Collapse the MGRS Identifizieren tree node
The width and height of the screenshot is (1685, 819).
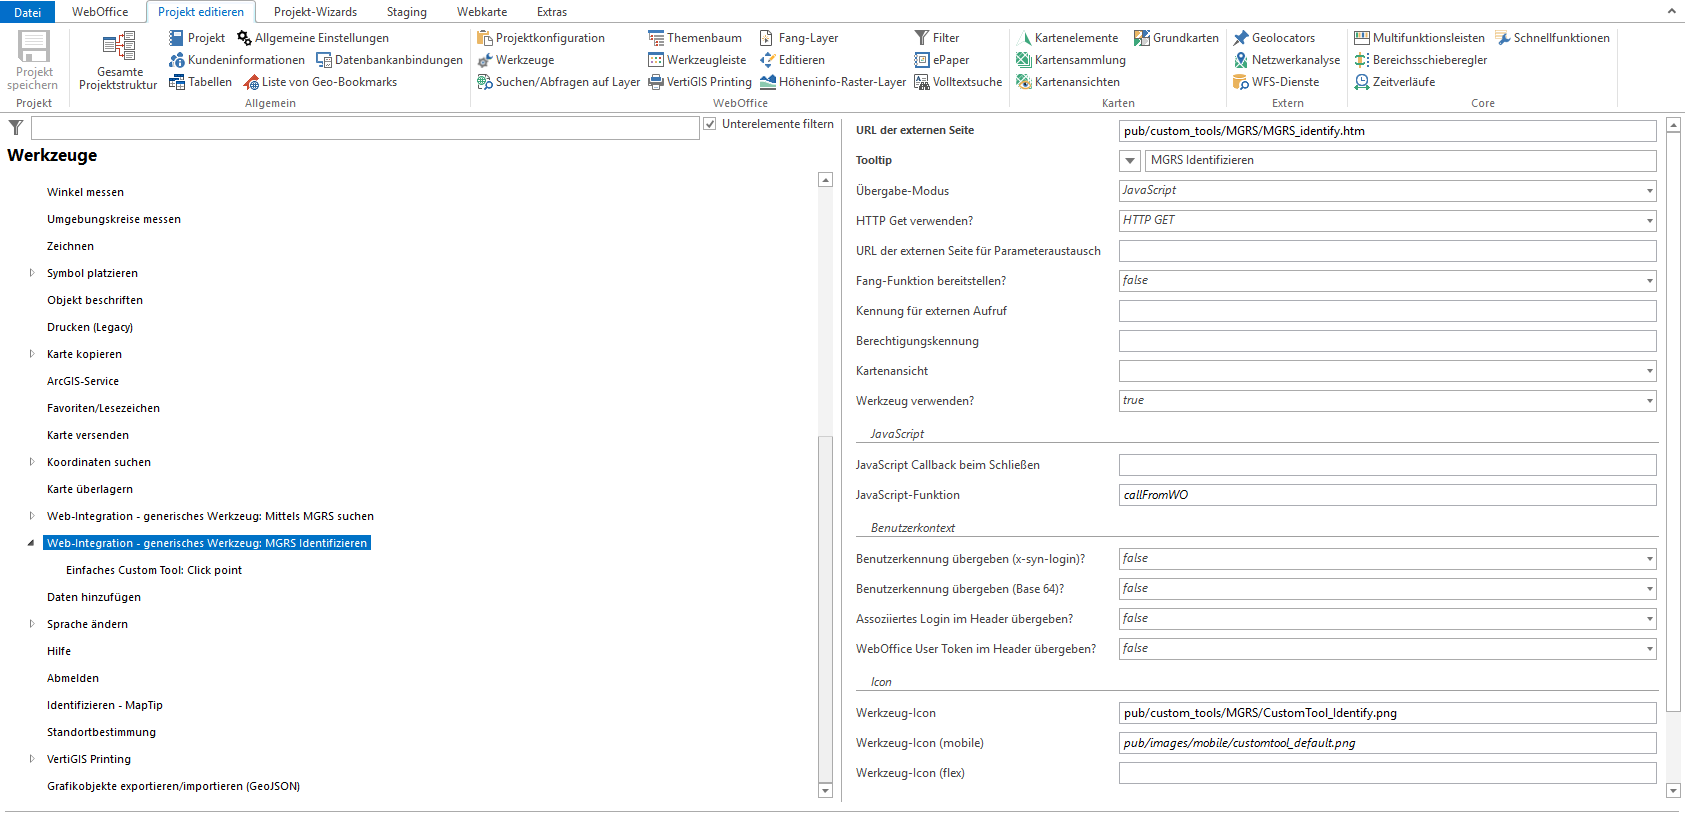click(x=31, y=543)
